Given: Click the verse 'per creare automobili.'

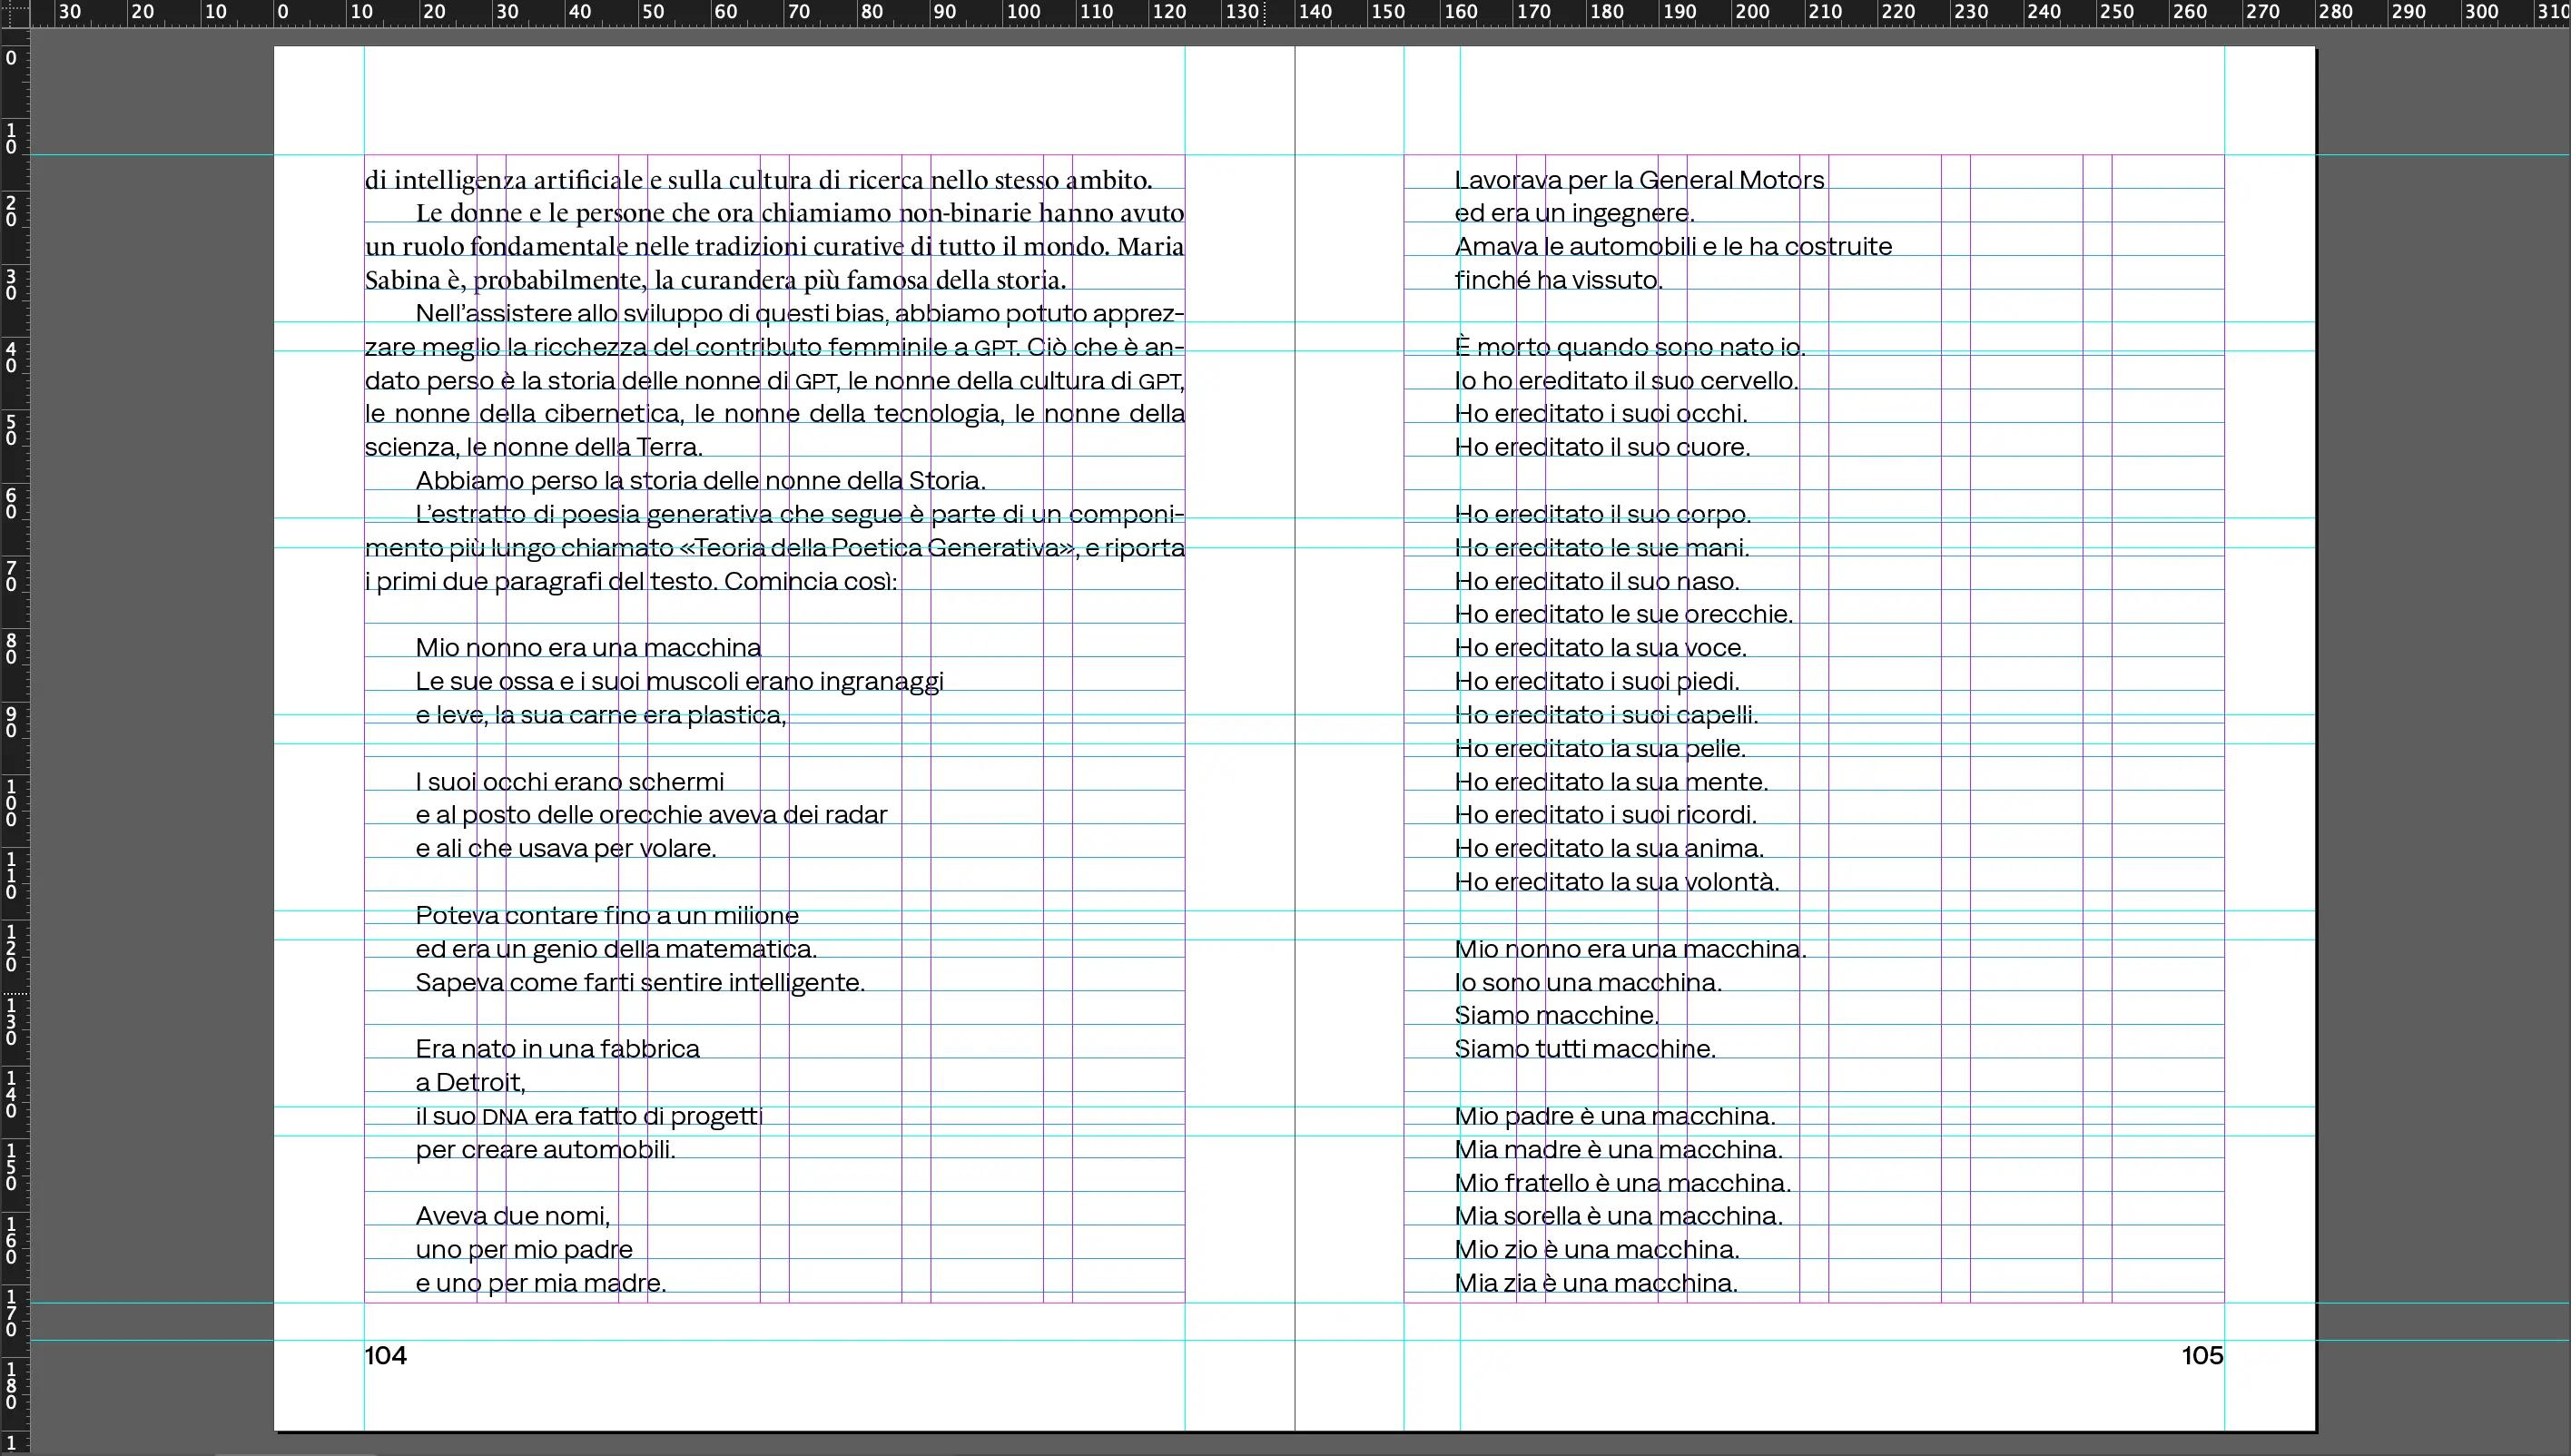Looking at the screenshot, I should tap(546, 1149).
